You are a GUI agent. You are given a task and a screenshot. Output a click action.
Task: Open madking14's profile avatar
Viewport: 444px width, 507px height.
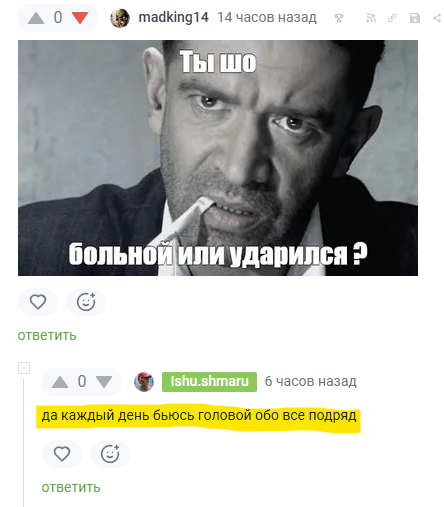tap(120, 18)
